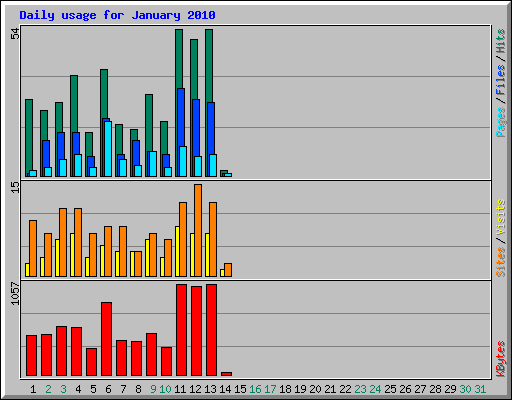Image resolution: width=512 pixels, height=400 pixels.
Task: Click the '1057' KBytes scale label
Action: tap(15, 293)
